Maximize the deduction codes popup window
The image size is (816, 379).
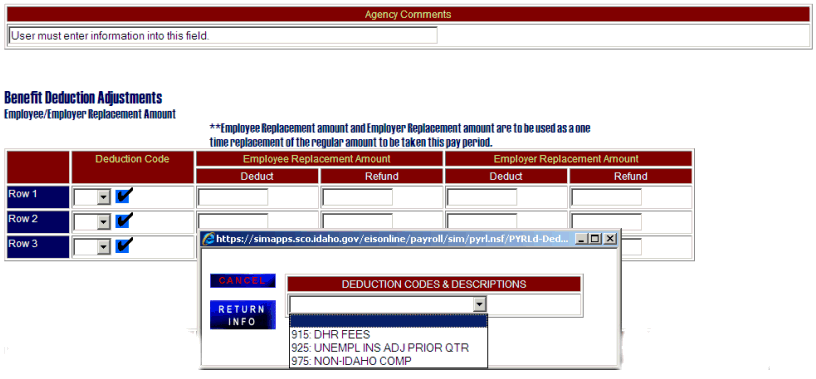(x=595, y=239)
